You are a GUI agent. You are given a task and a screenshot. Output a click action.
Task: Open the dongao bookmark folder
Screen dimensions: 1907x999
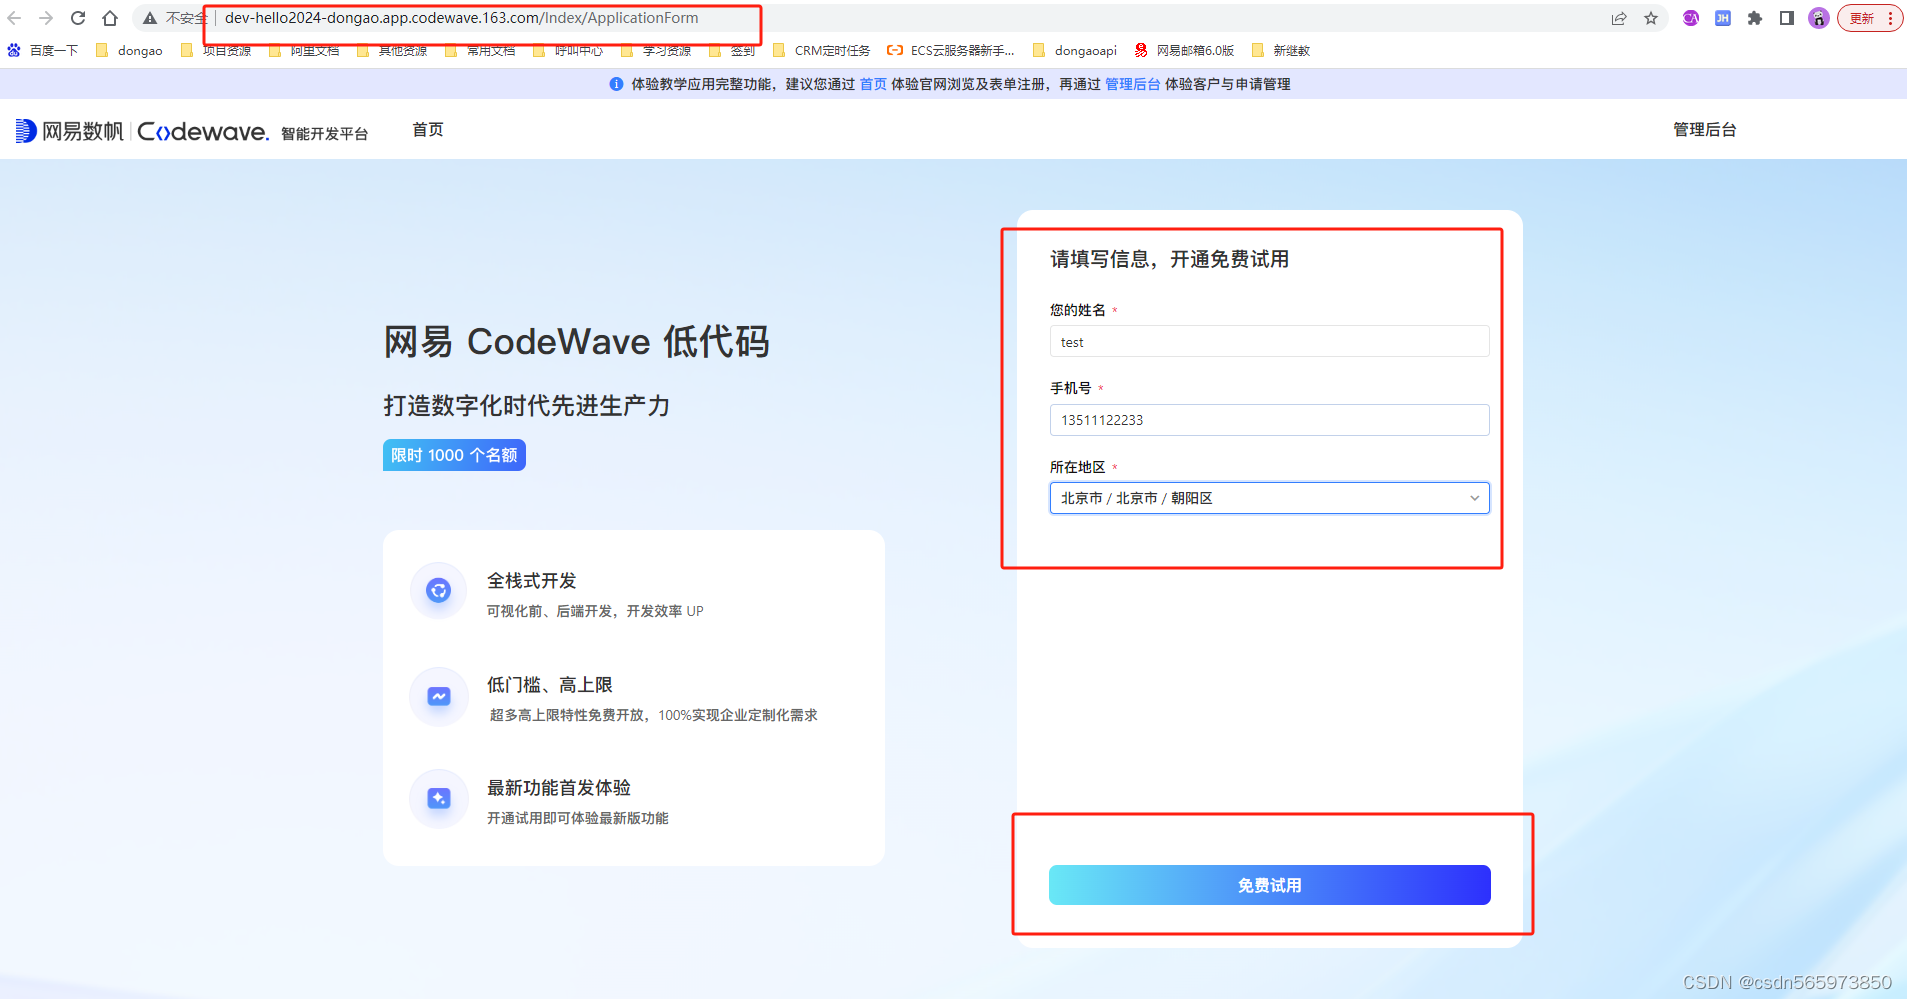(129, 50)
